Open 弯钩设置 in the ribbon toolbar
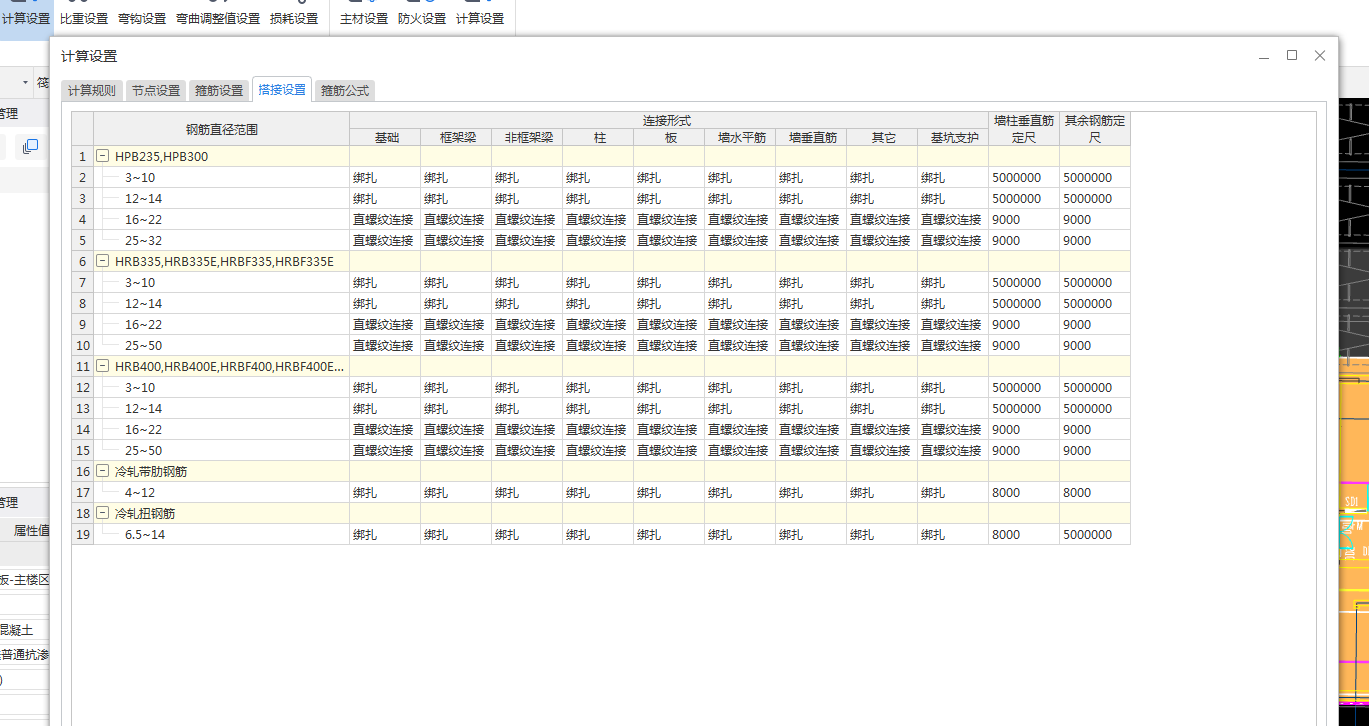 coord(142,19)
